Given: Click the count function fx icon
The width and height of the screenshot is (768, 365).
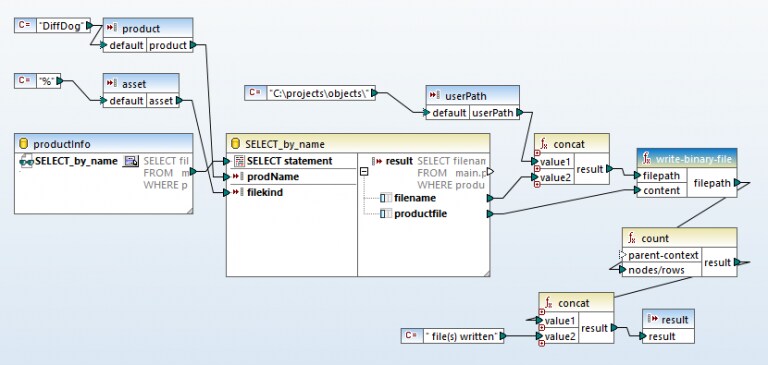Looking at the screenshot, I should click(x=632, y=239).
